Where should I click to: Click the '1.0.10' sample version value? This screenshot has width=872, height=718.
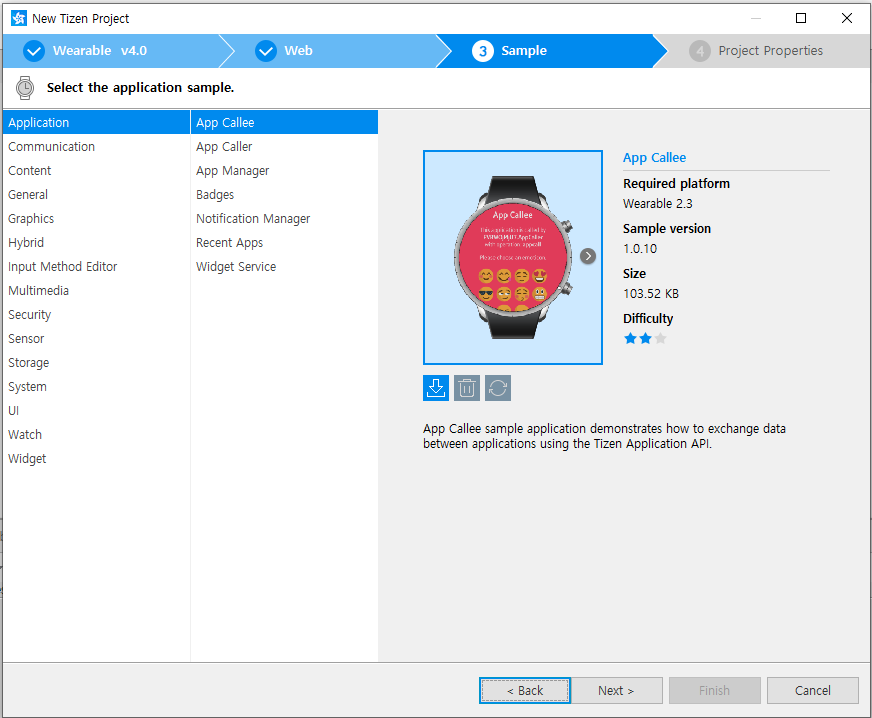(640, 249)
